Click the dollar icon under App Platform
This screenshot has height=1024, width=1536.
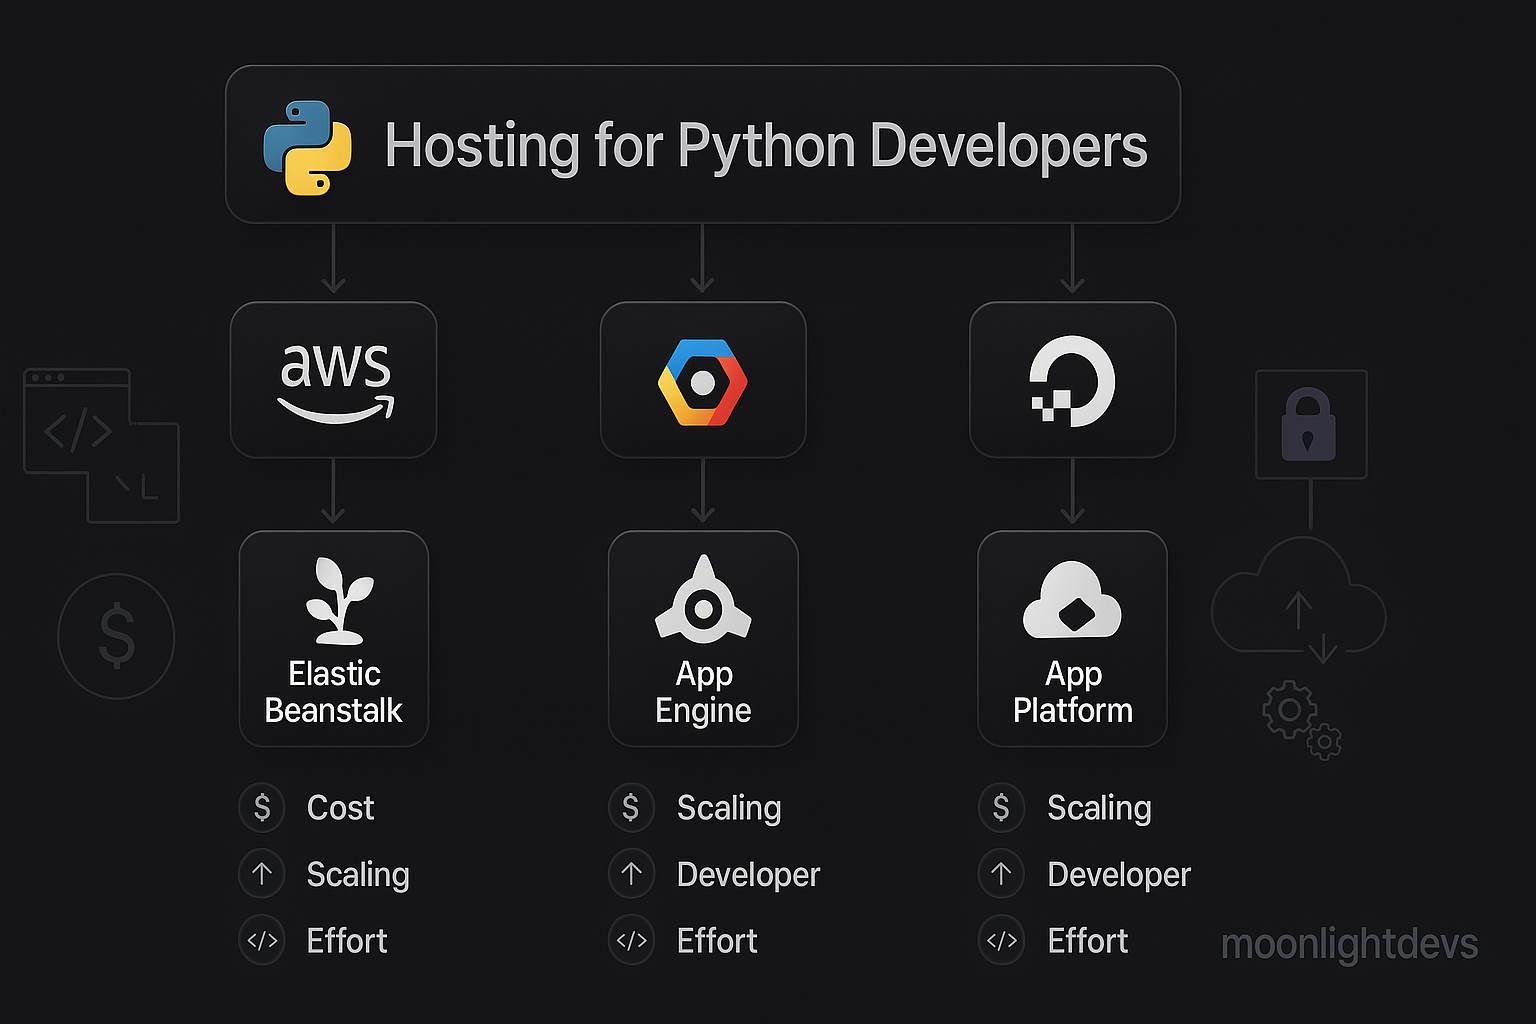pyautogui.click(x=1001, y=807)
